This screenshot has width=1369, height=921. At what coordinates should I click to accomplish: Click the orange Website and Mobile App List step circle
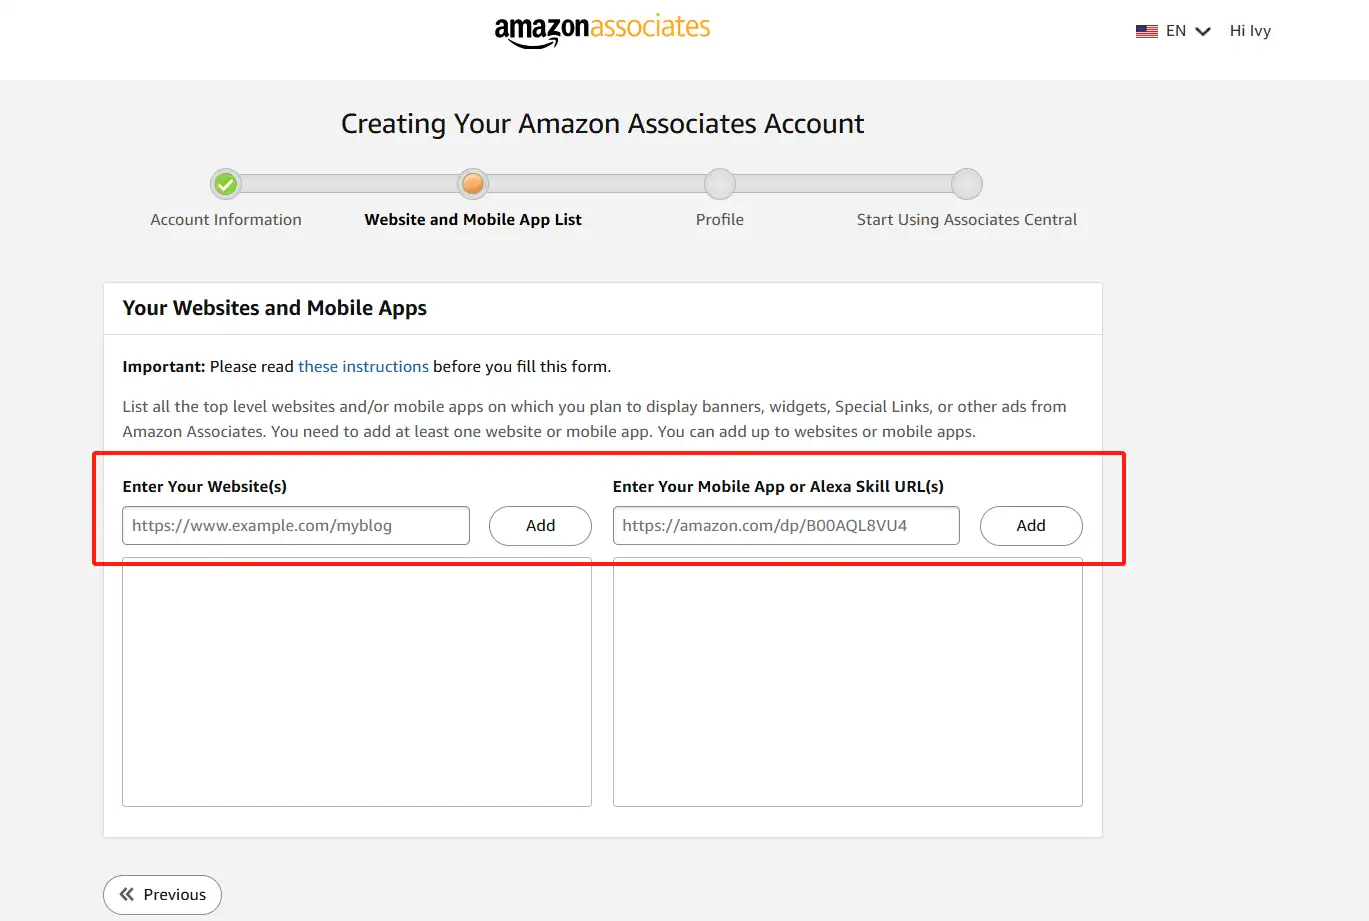pyautogui.click(x=473, y=184)
